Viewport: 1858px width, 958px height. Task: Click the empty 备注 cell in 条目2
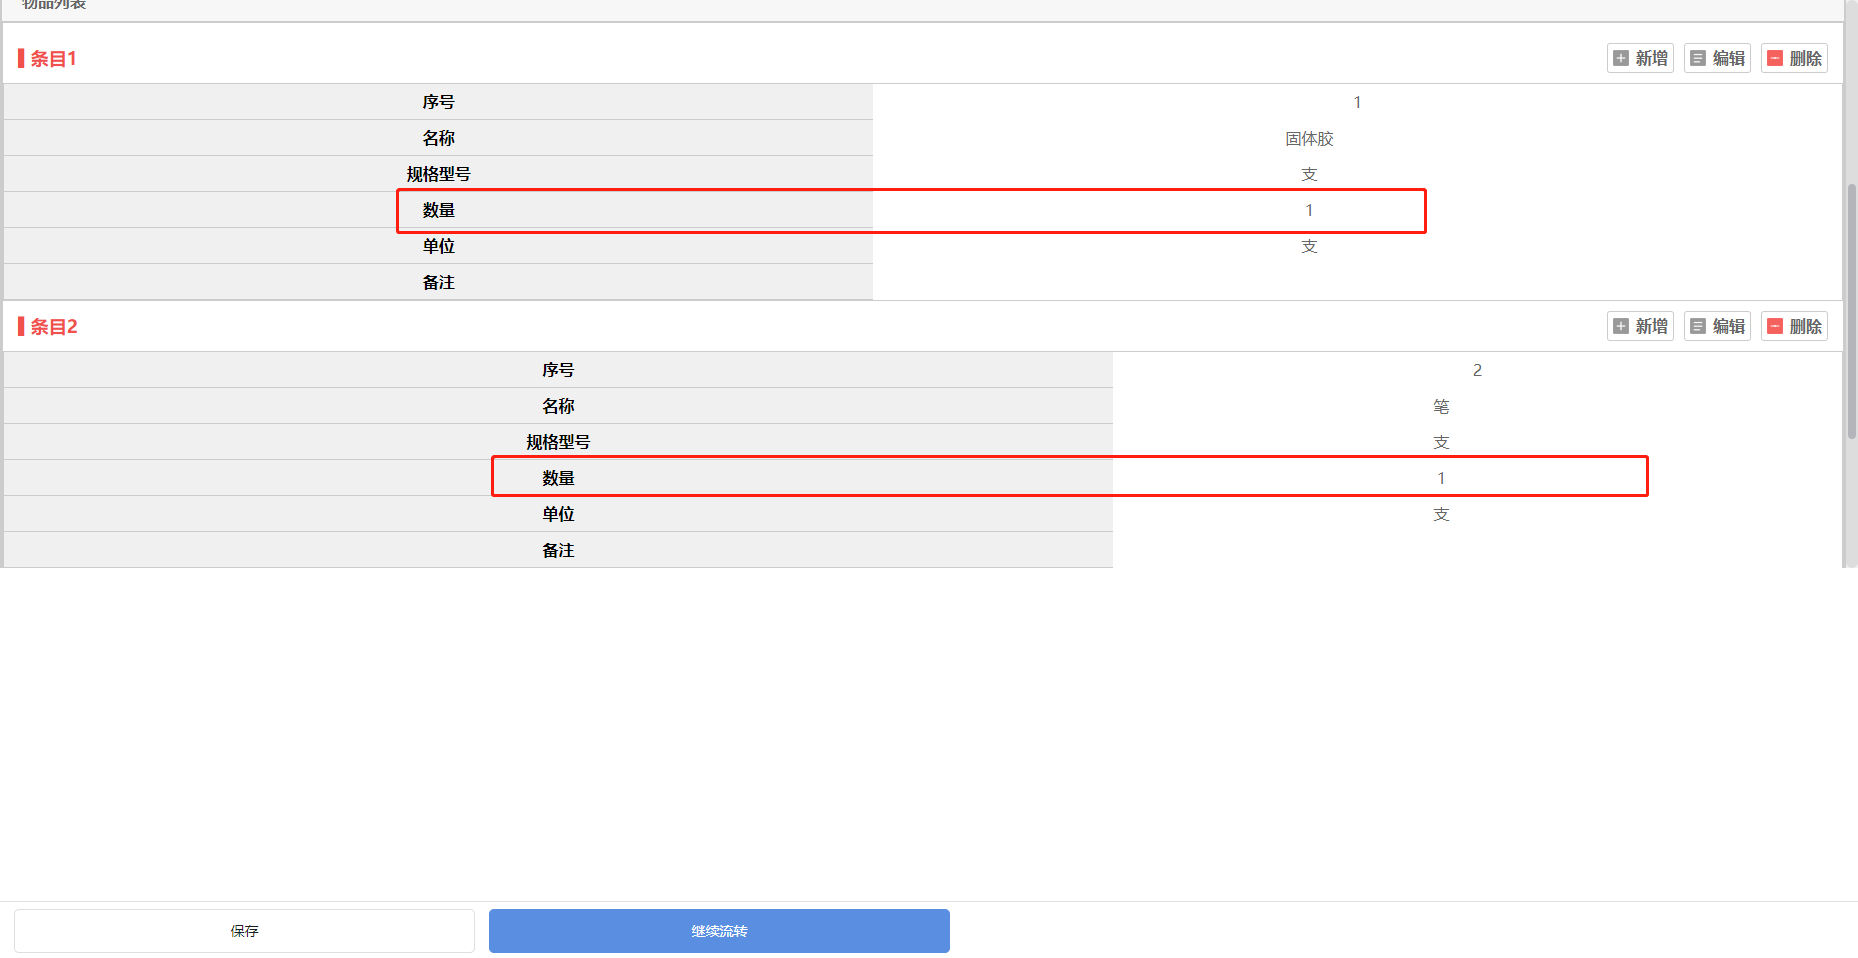pos(1477,550)
